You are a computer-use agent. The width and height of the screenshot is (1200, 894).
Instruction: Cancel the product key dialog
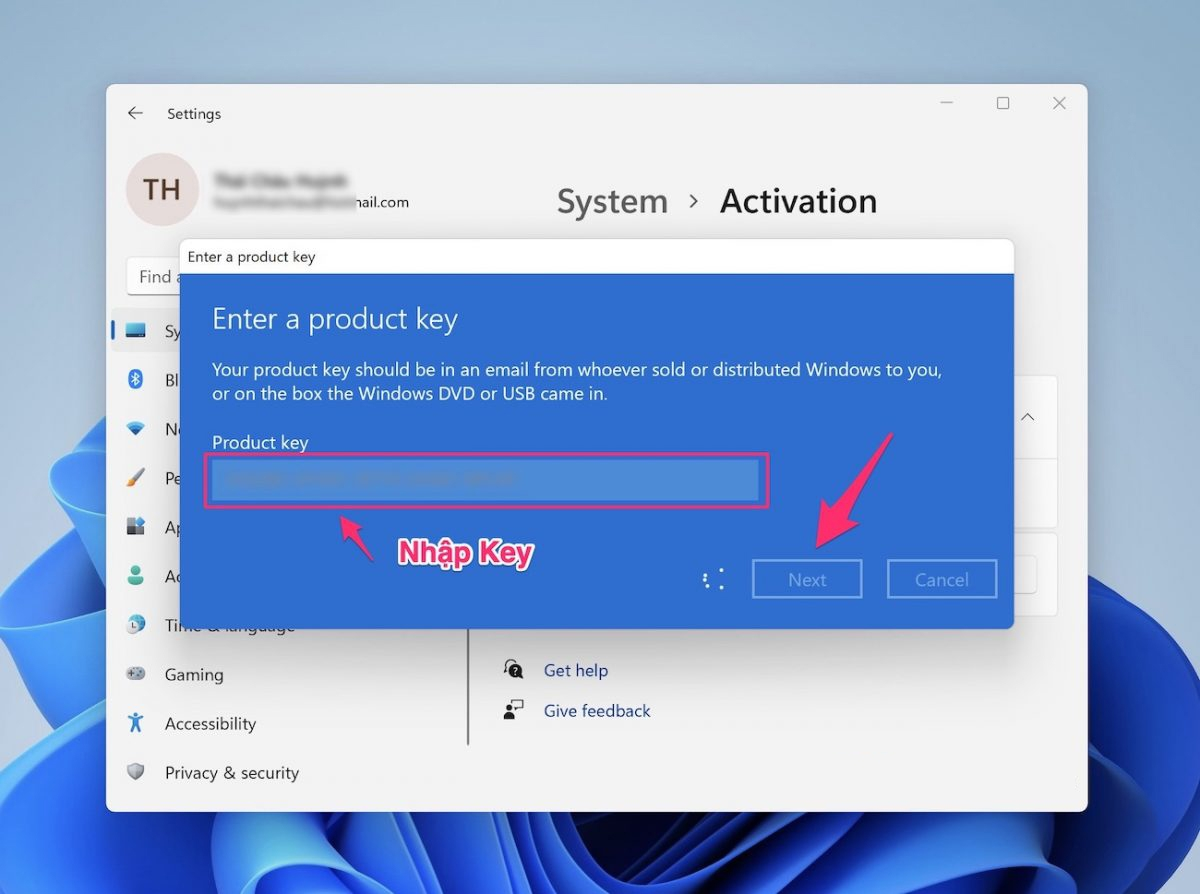coord(942,579)
